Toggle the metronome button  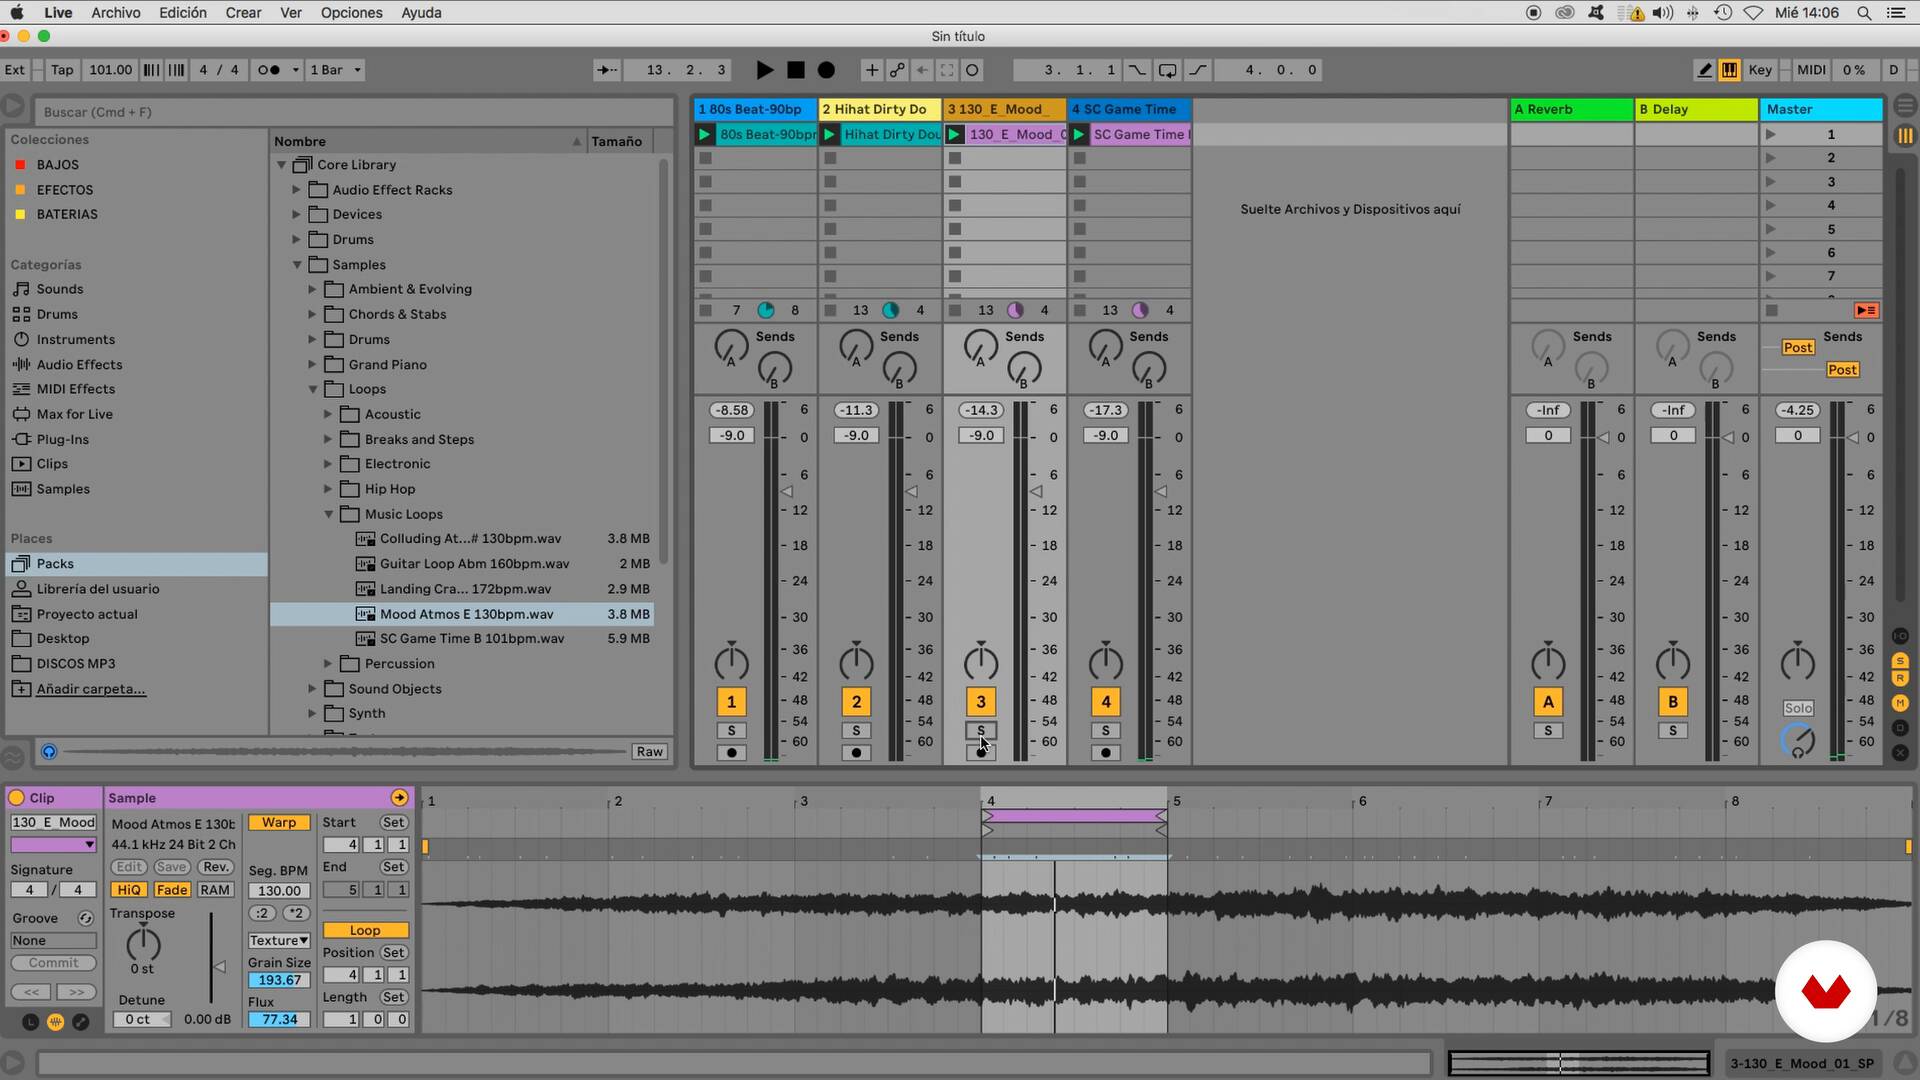tap(269, 70)
